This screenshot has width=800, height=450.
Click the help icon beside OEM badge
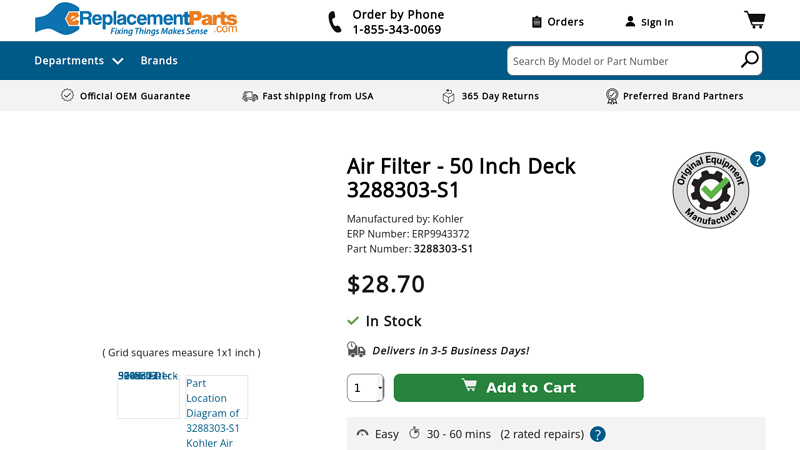pos(757,159)
